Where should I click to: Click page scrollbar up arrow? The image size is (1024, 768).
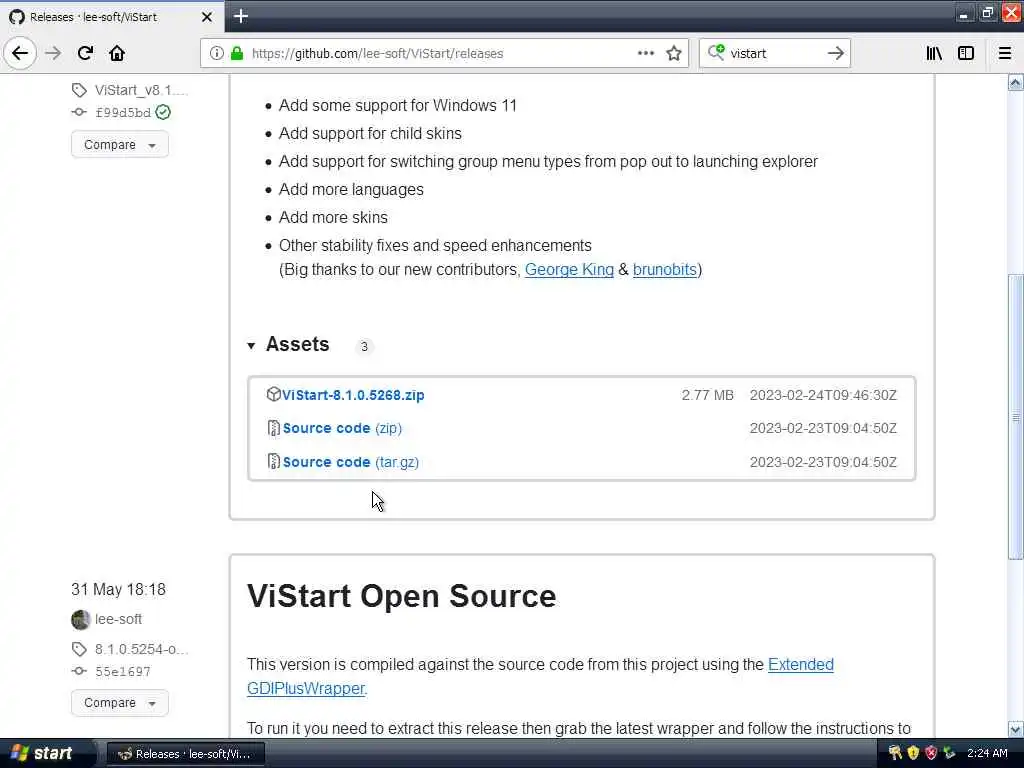(x=1015, y=82)
